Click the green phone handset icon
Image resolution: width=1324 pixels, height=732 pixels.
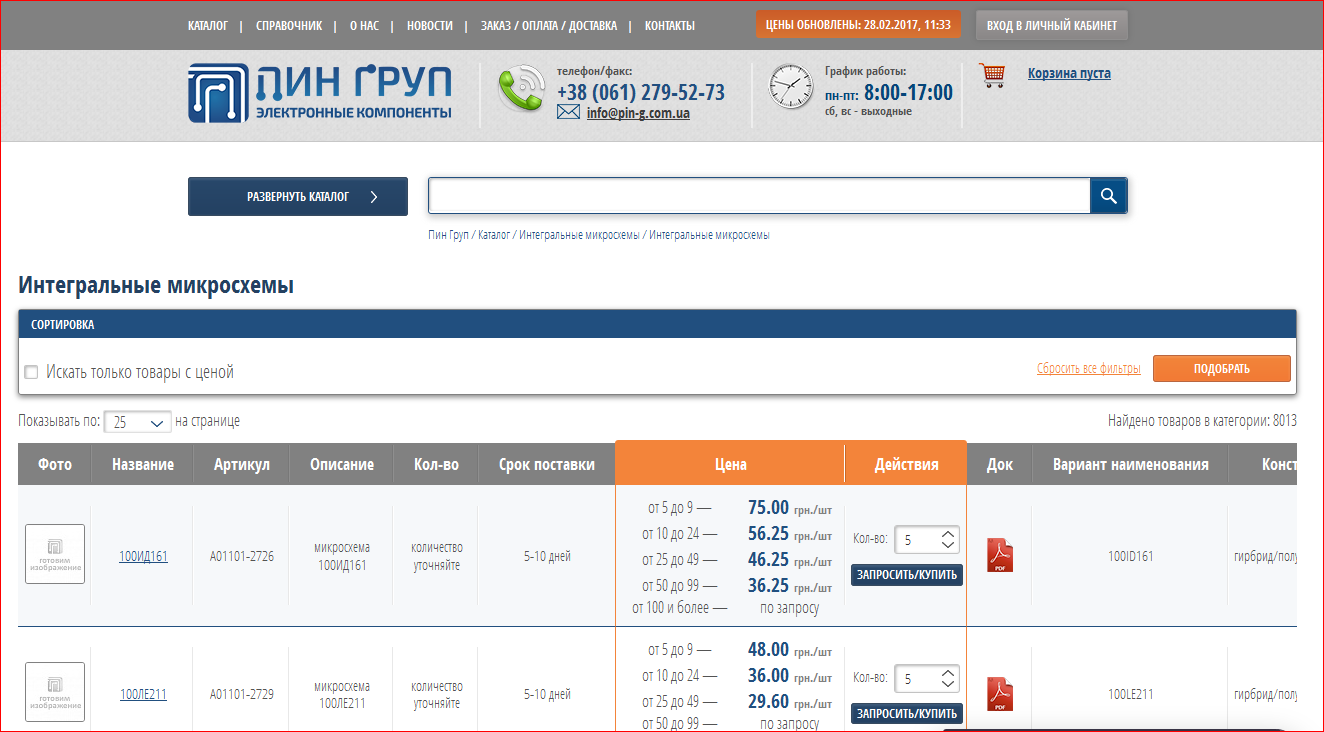[521, 90]
